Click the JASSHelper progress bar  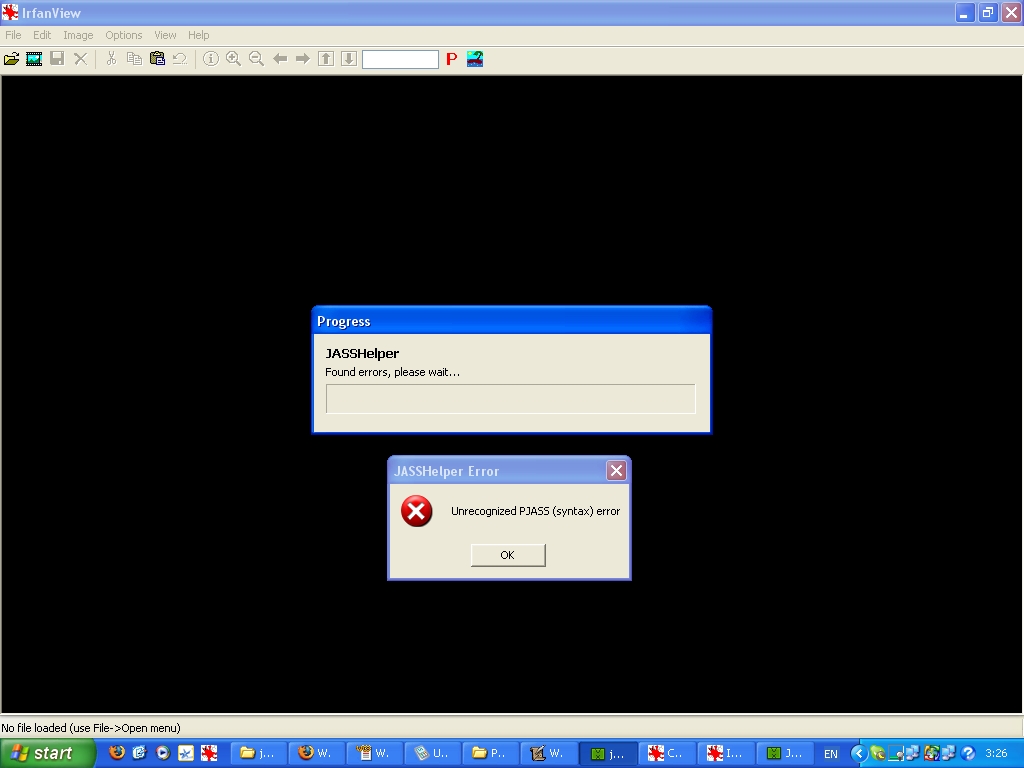[x=511, y=398]
